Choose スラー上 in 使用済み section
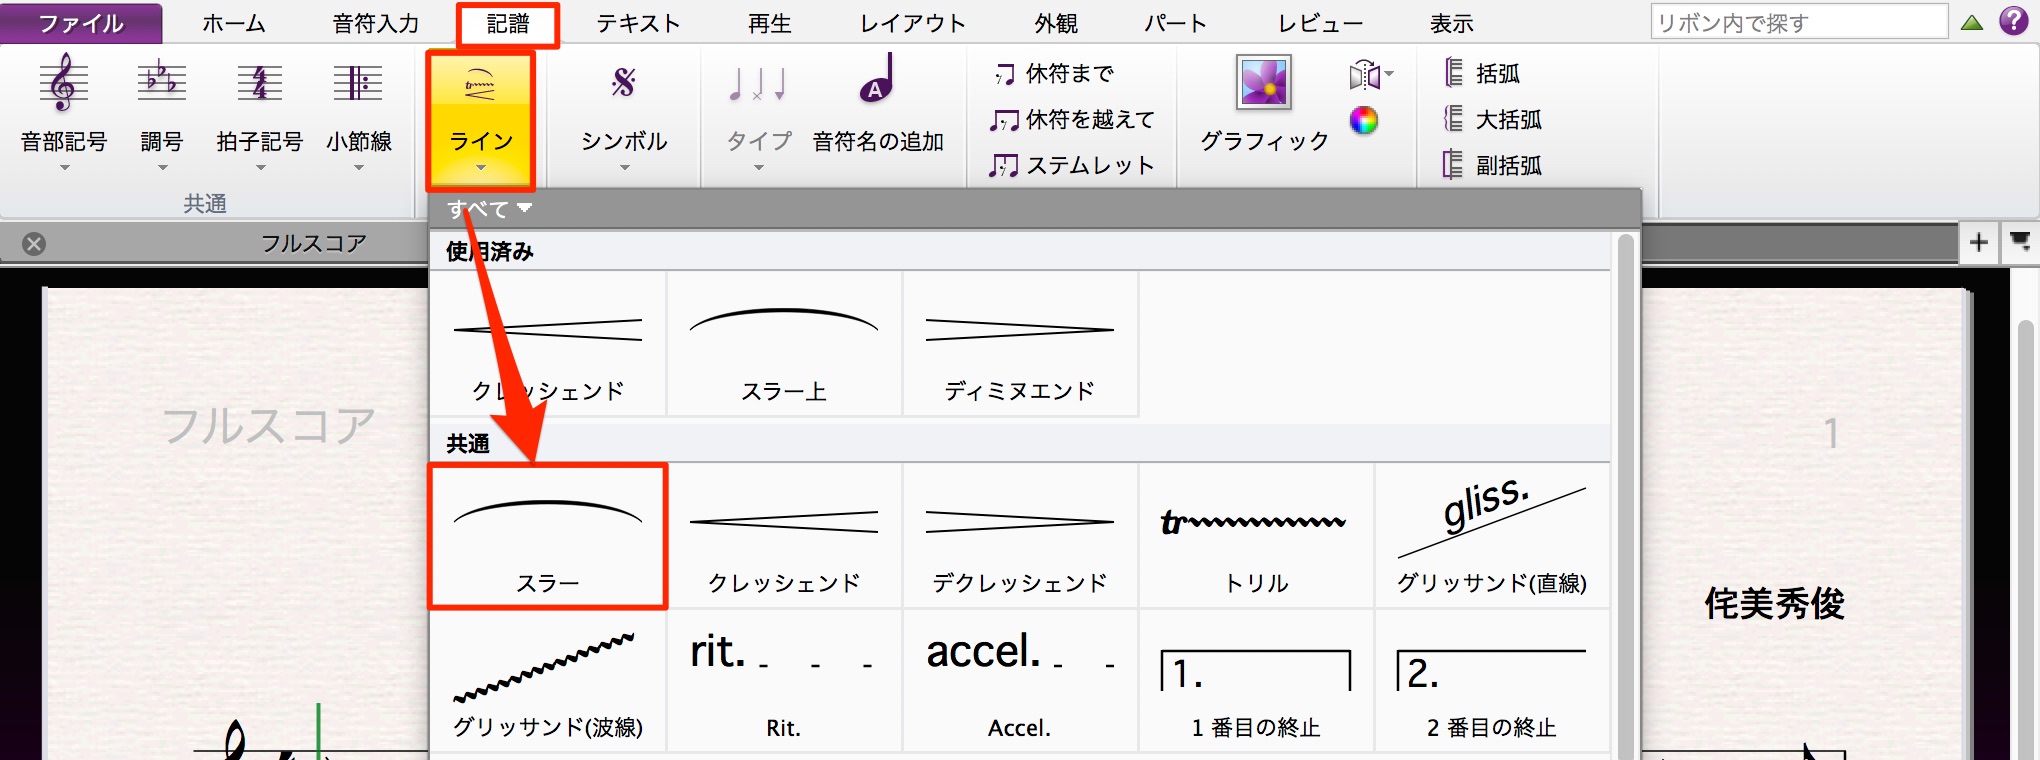Viewport: 2040px width, 760px height. coord(784,344)
